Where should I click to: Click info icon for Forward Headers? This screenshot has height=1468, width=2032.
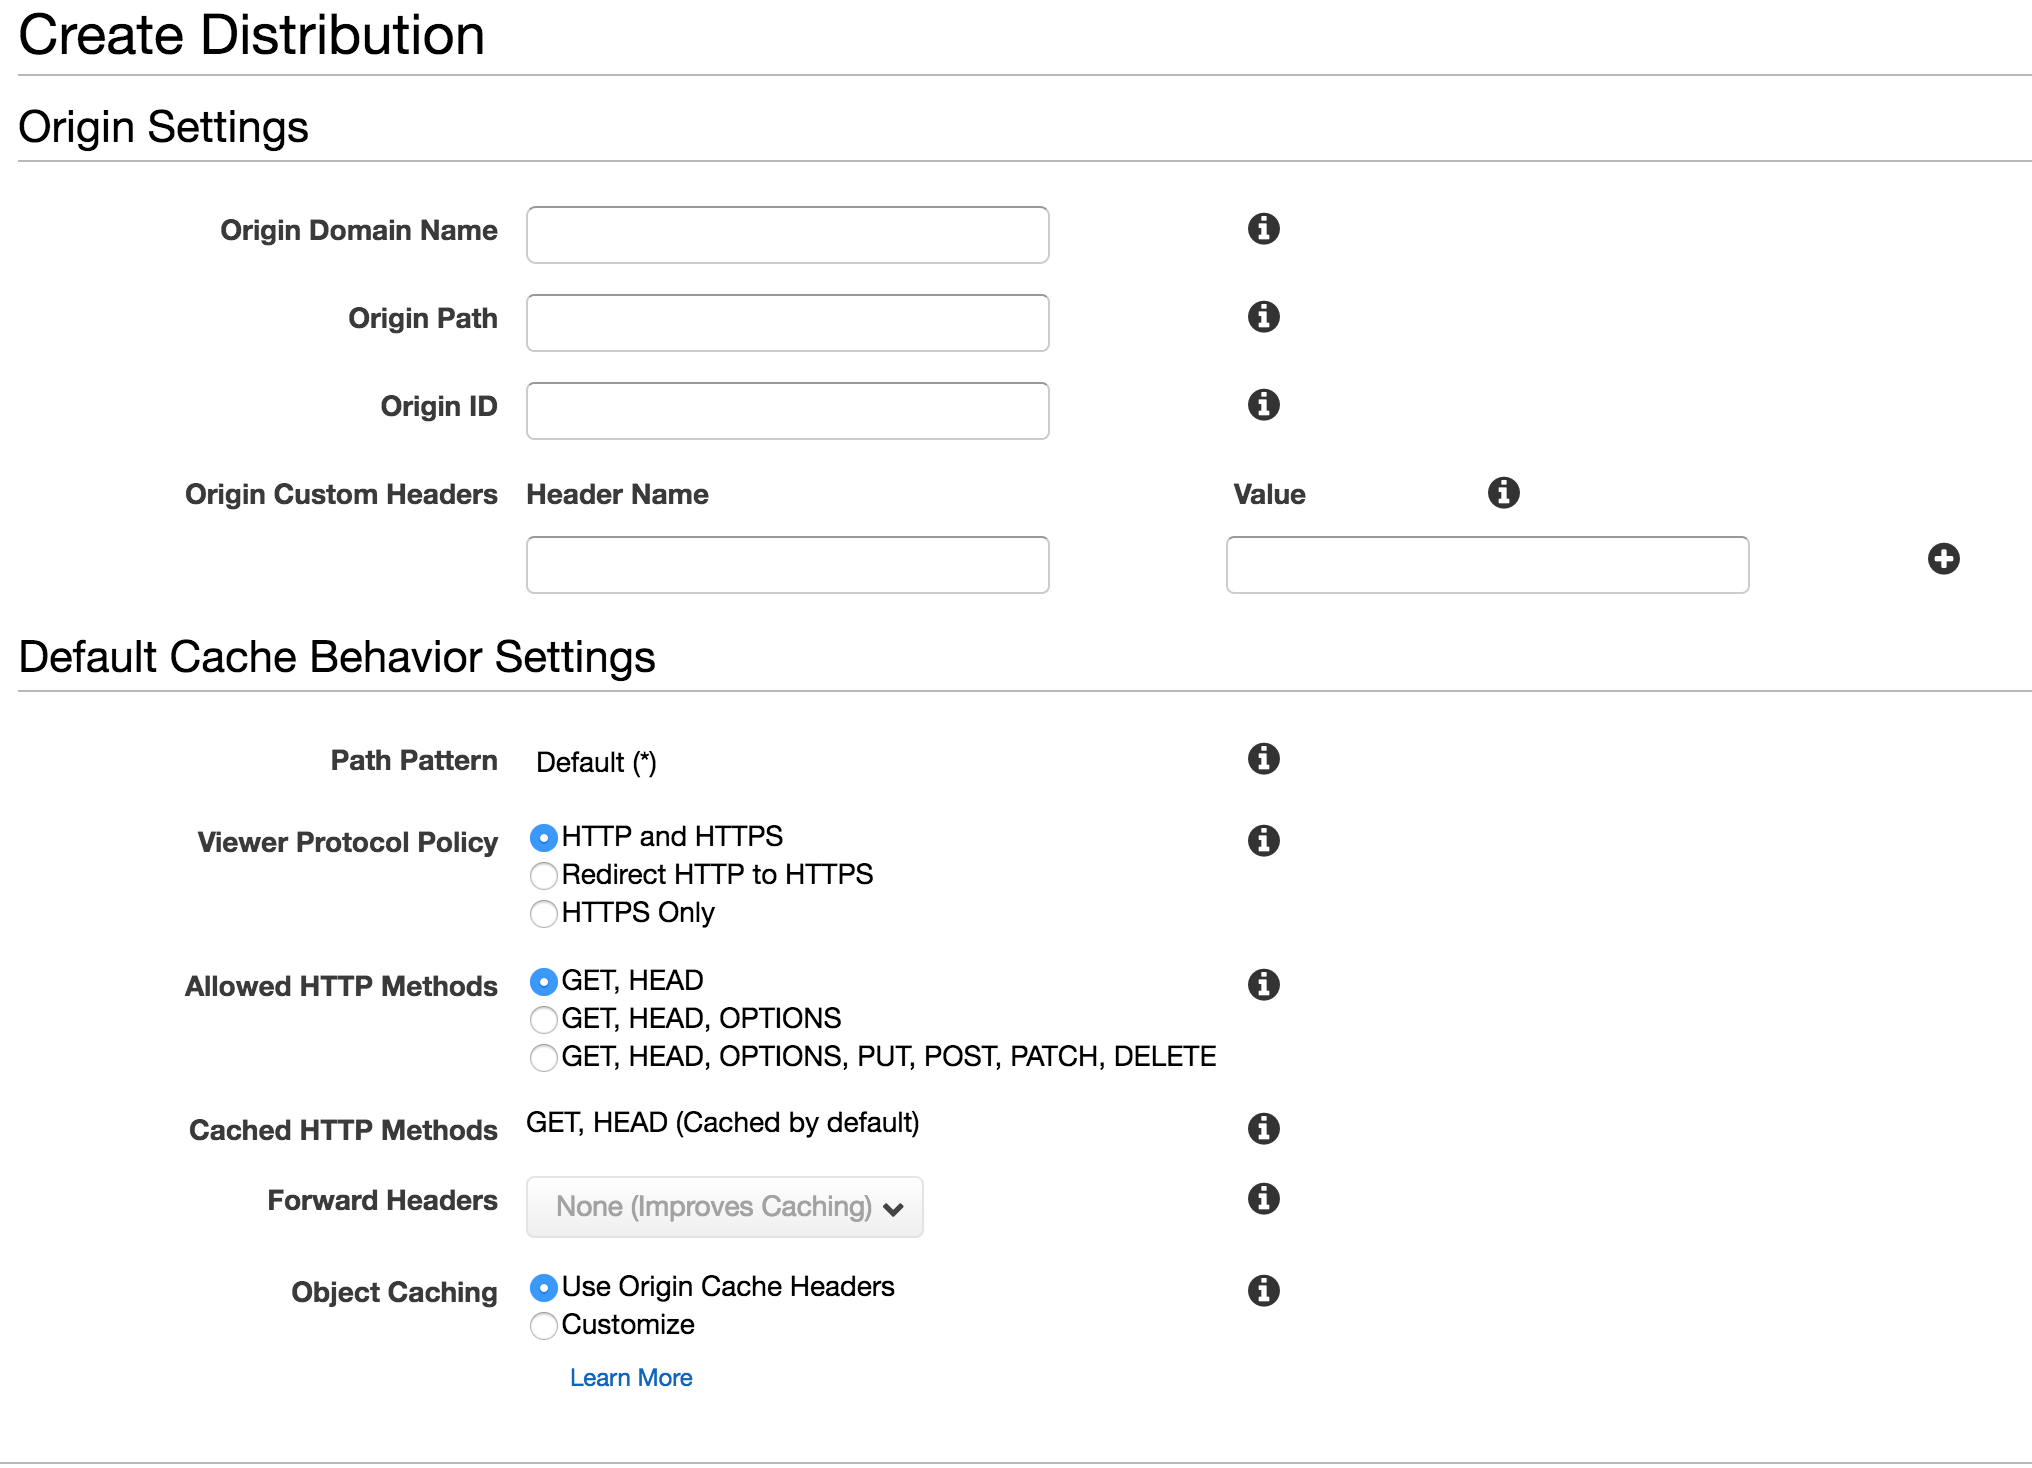[x=1263, y=1198]
